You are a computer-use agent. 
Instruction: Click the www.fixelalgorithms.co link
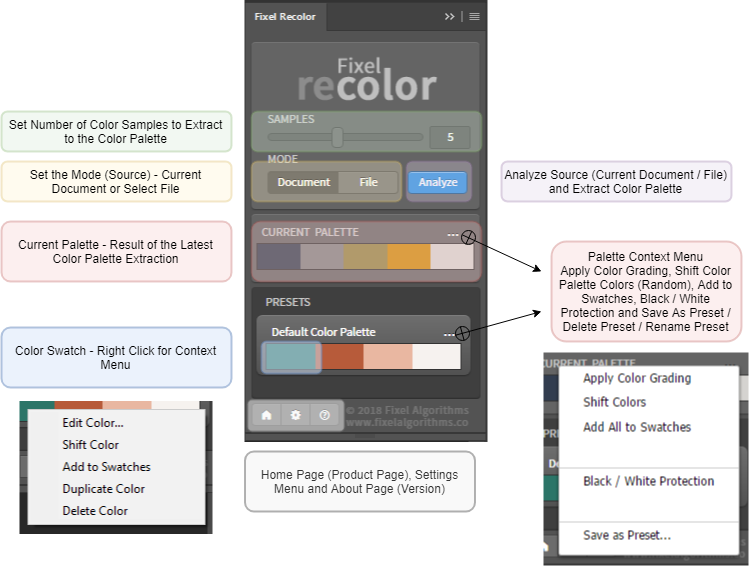pyautogui.click(x=407, y=422)
